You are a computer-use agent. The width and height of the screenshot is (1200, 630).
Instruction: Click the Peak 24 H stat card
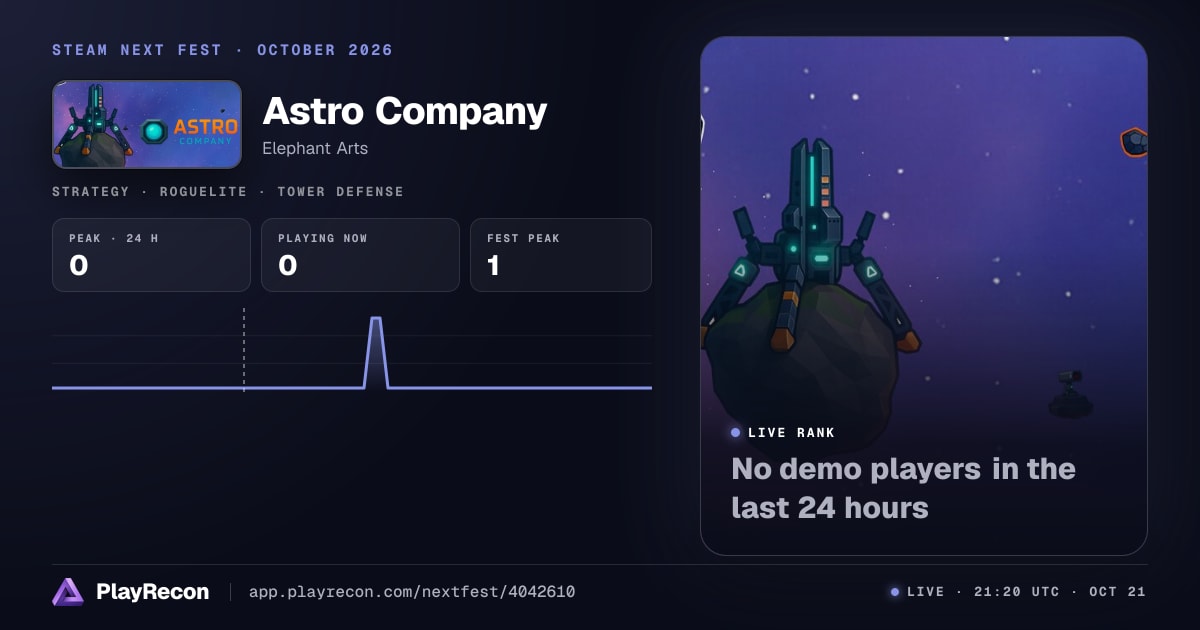[x=151, y=255]
